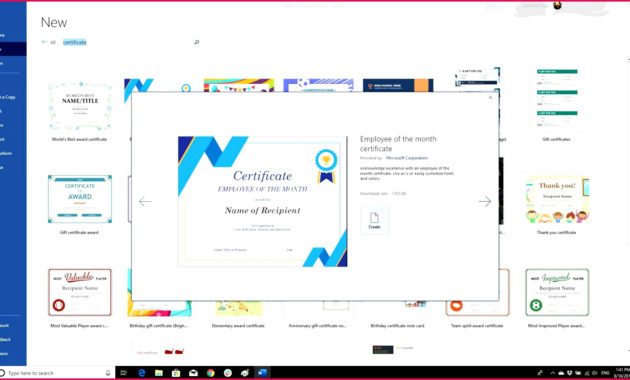Viewport: 630px width, 380px height.
Task: Open the Microsoft Corporation provider link
Action: pos(407,158)
